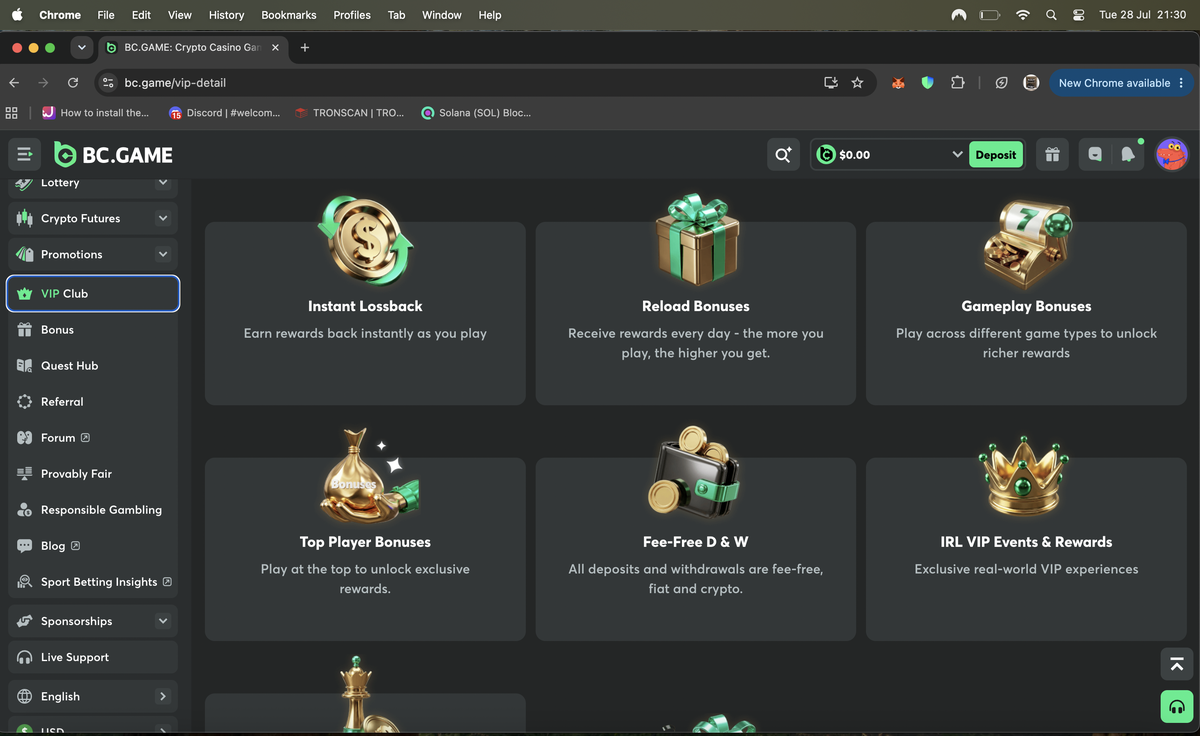Open the Solana (SOL) Bloc... bookmark

(x=476, y=113)
